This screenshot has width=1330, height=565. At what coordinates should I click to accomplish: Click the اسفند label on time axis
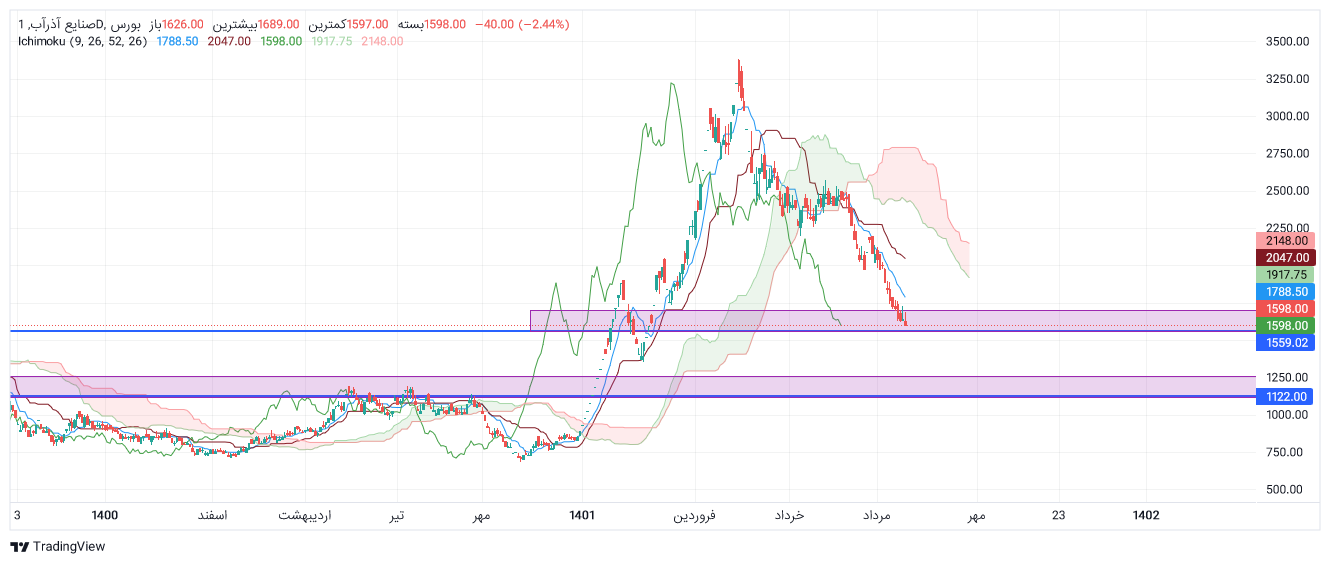212,515
